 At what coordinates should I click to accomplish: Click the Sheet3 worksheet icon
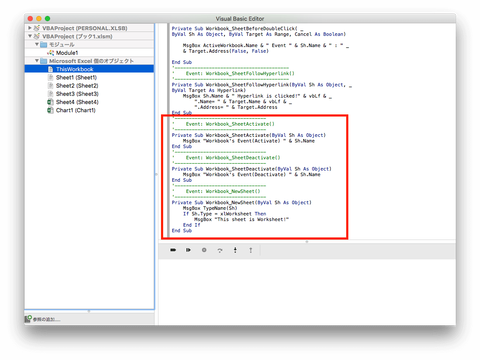50,94
